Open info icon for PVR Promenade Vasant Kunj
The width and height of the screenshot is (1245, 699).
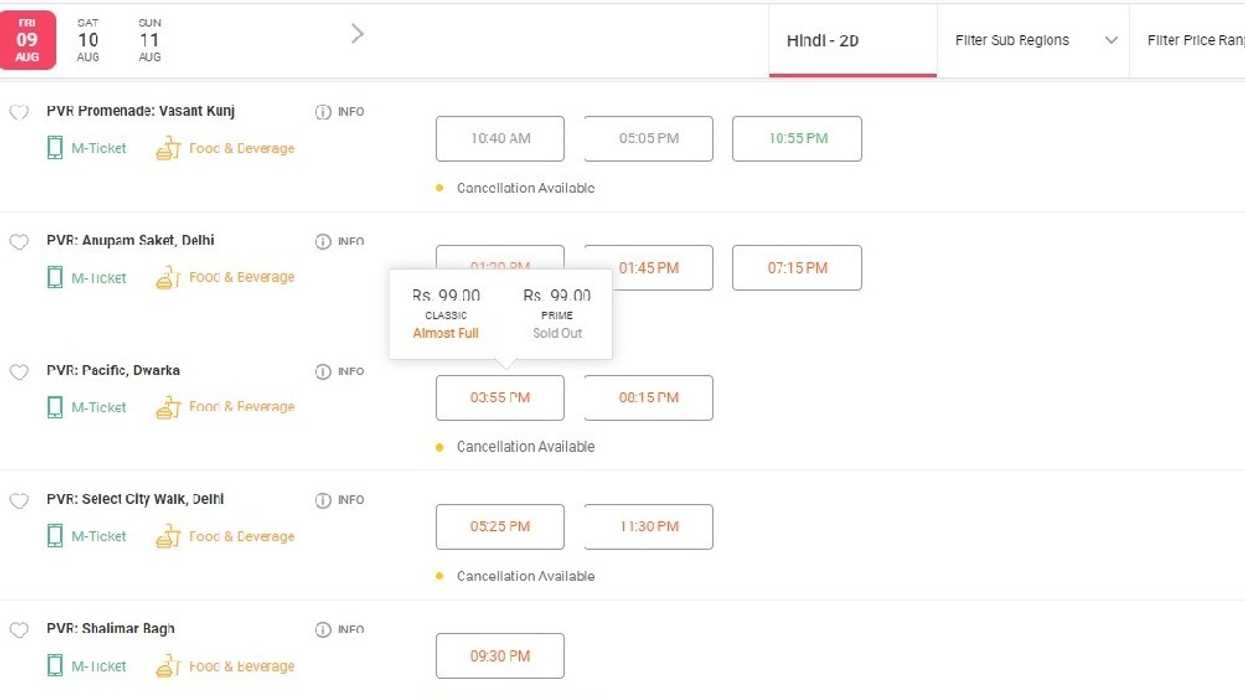click(x=323, y=112)
